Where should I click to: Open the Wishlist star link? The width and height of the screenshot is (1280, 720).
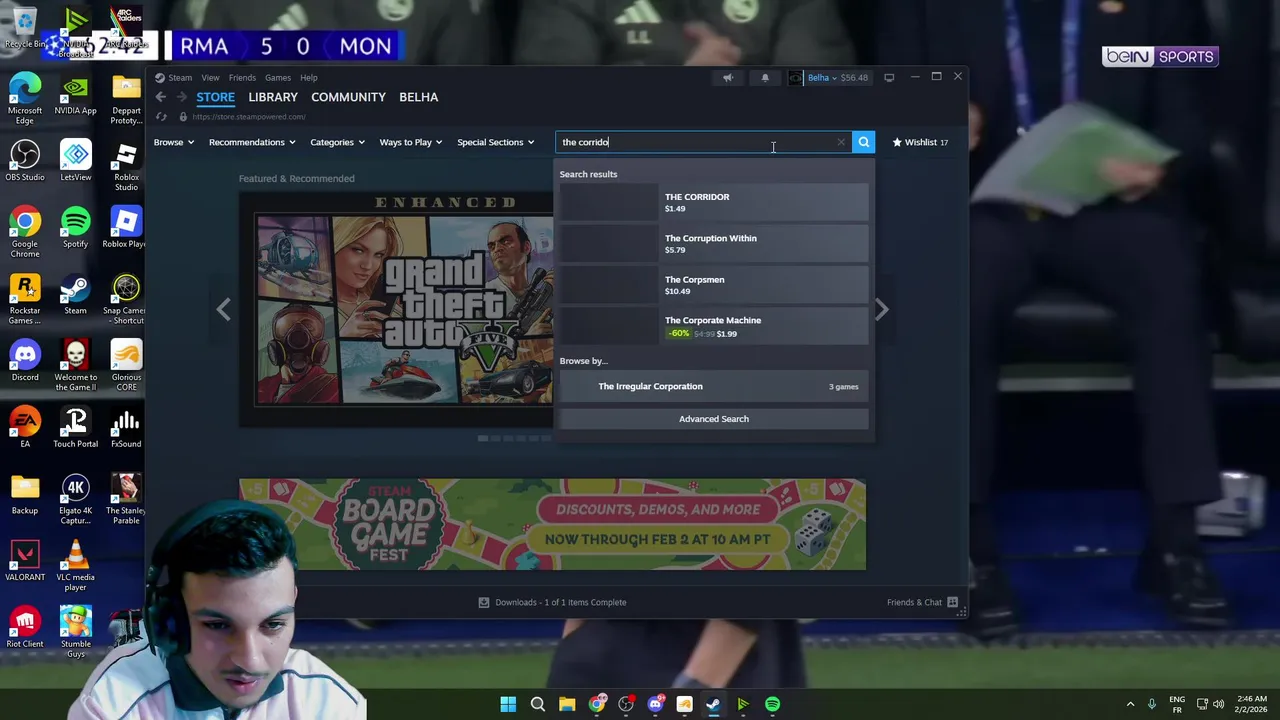[x=920, y=142]
